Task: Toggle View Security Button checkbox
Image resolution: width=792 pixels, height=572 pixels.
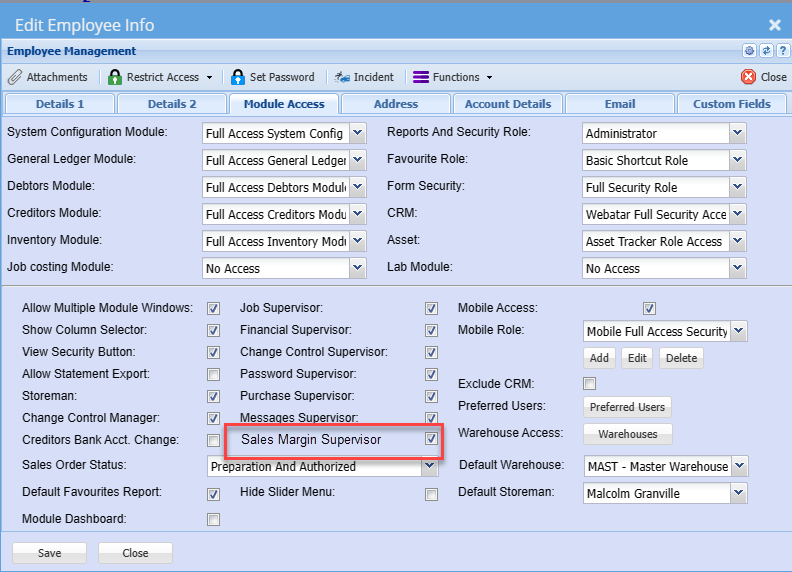Action: tap(214, 352)
